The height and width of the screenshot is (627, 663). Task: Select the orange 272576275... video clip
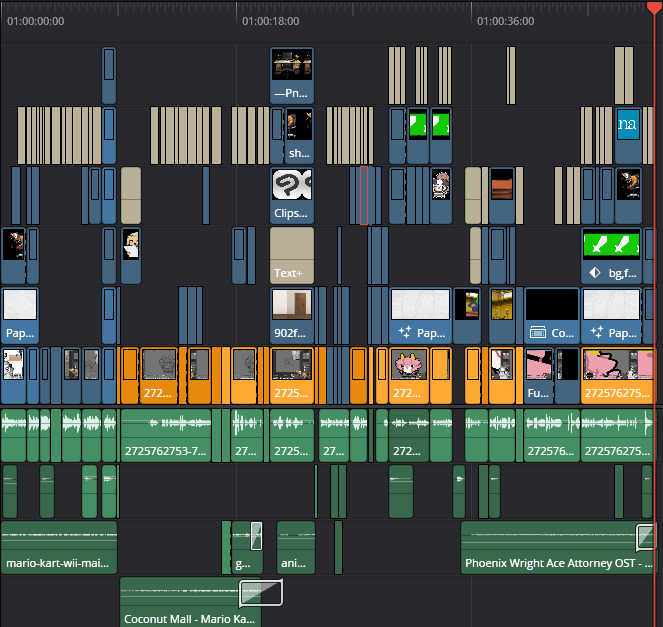point(617,375)
